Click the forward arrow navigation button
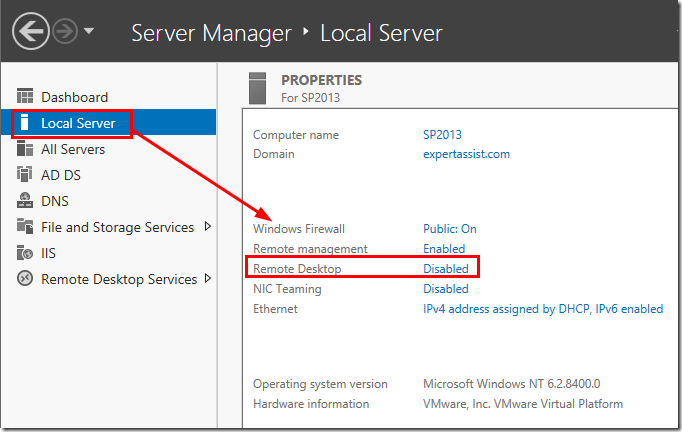This screenshot has height=432, width=682. (x=66, y=31)
